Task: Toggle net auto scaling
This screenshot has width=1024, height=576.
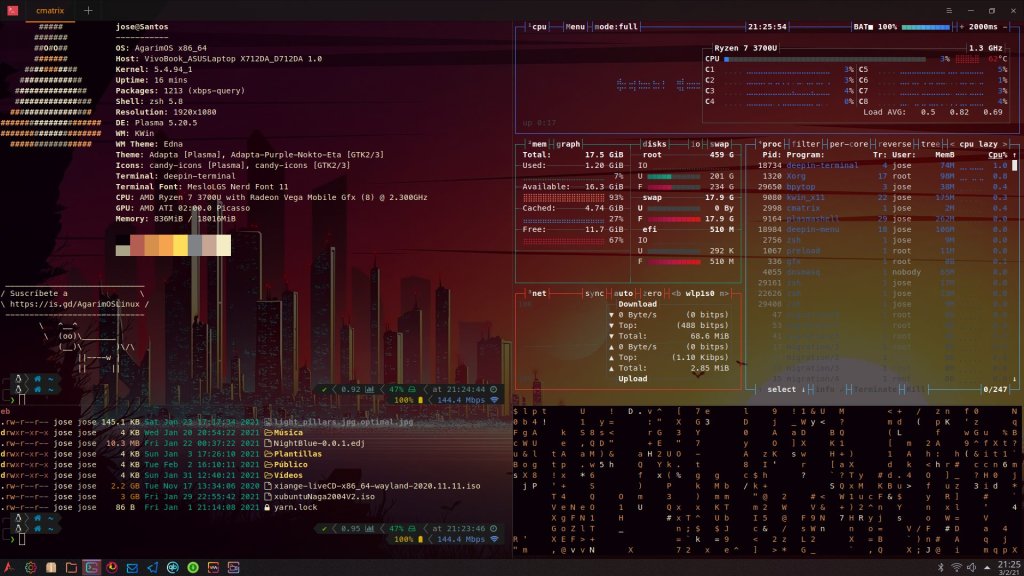Action: 624,294
